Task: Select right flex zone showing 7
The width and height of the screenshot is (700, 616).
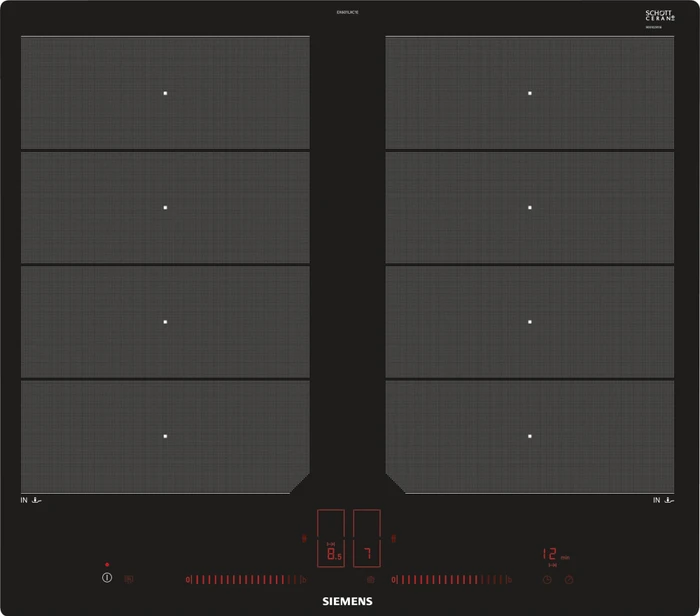Action: [367, 538]
